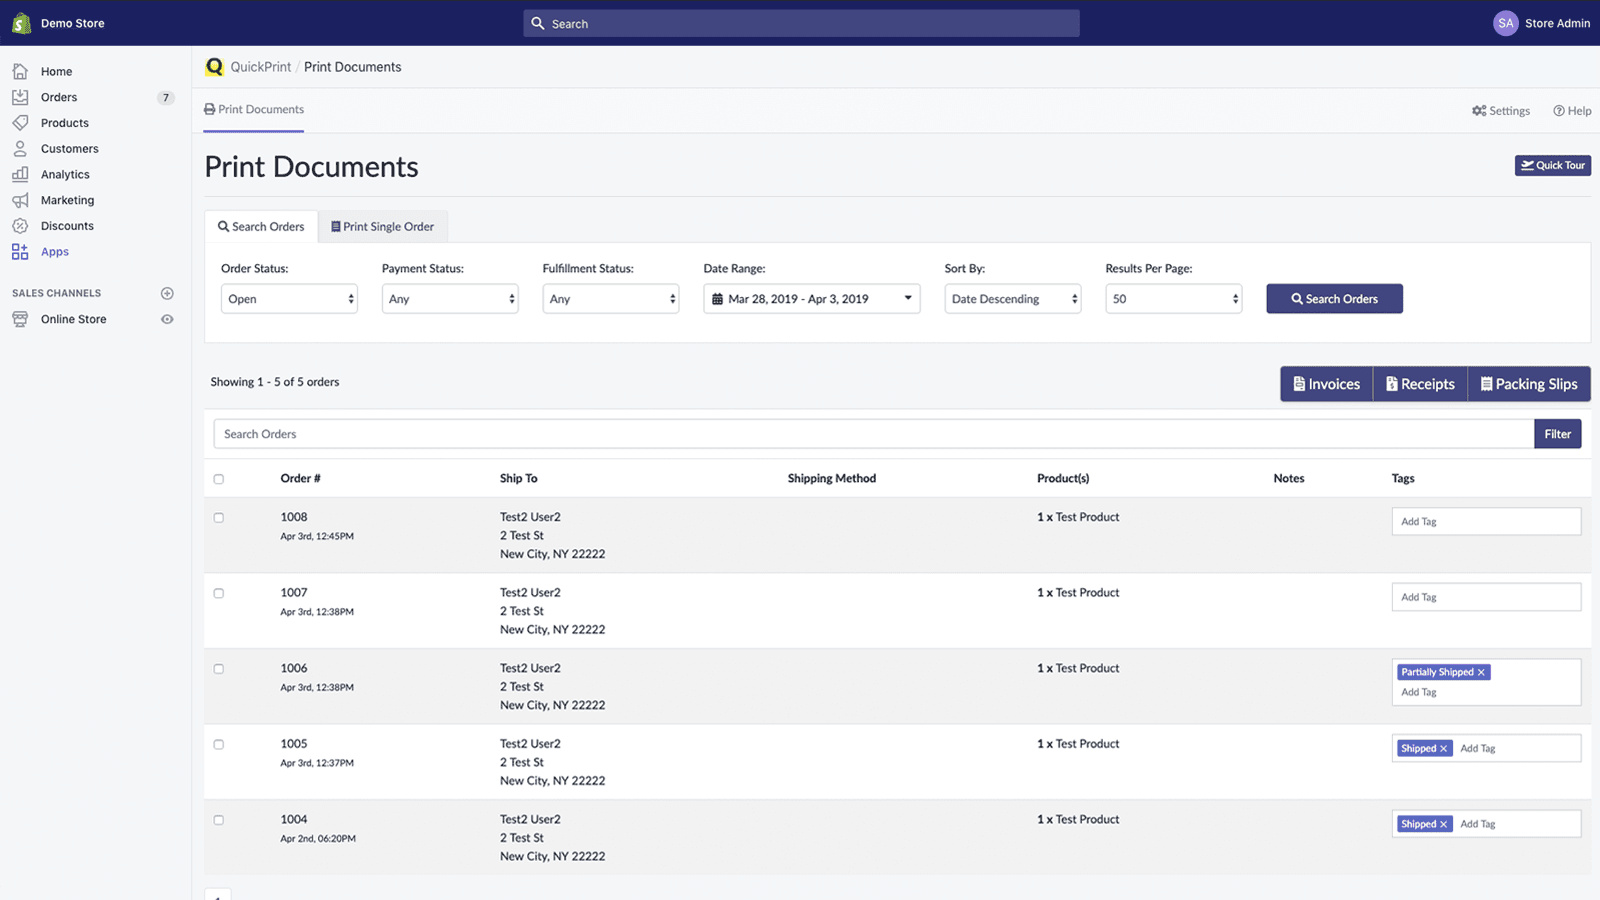Open QuickPrint Settings via the gear icon
Viewport: 1600px width, 900px height.
[x=1480, y=111]
